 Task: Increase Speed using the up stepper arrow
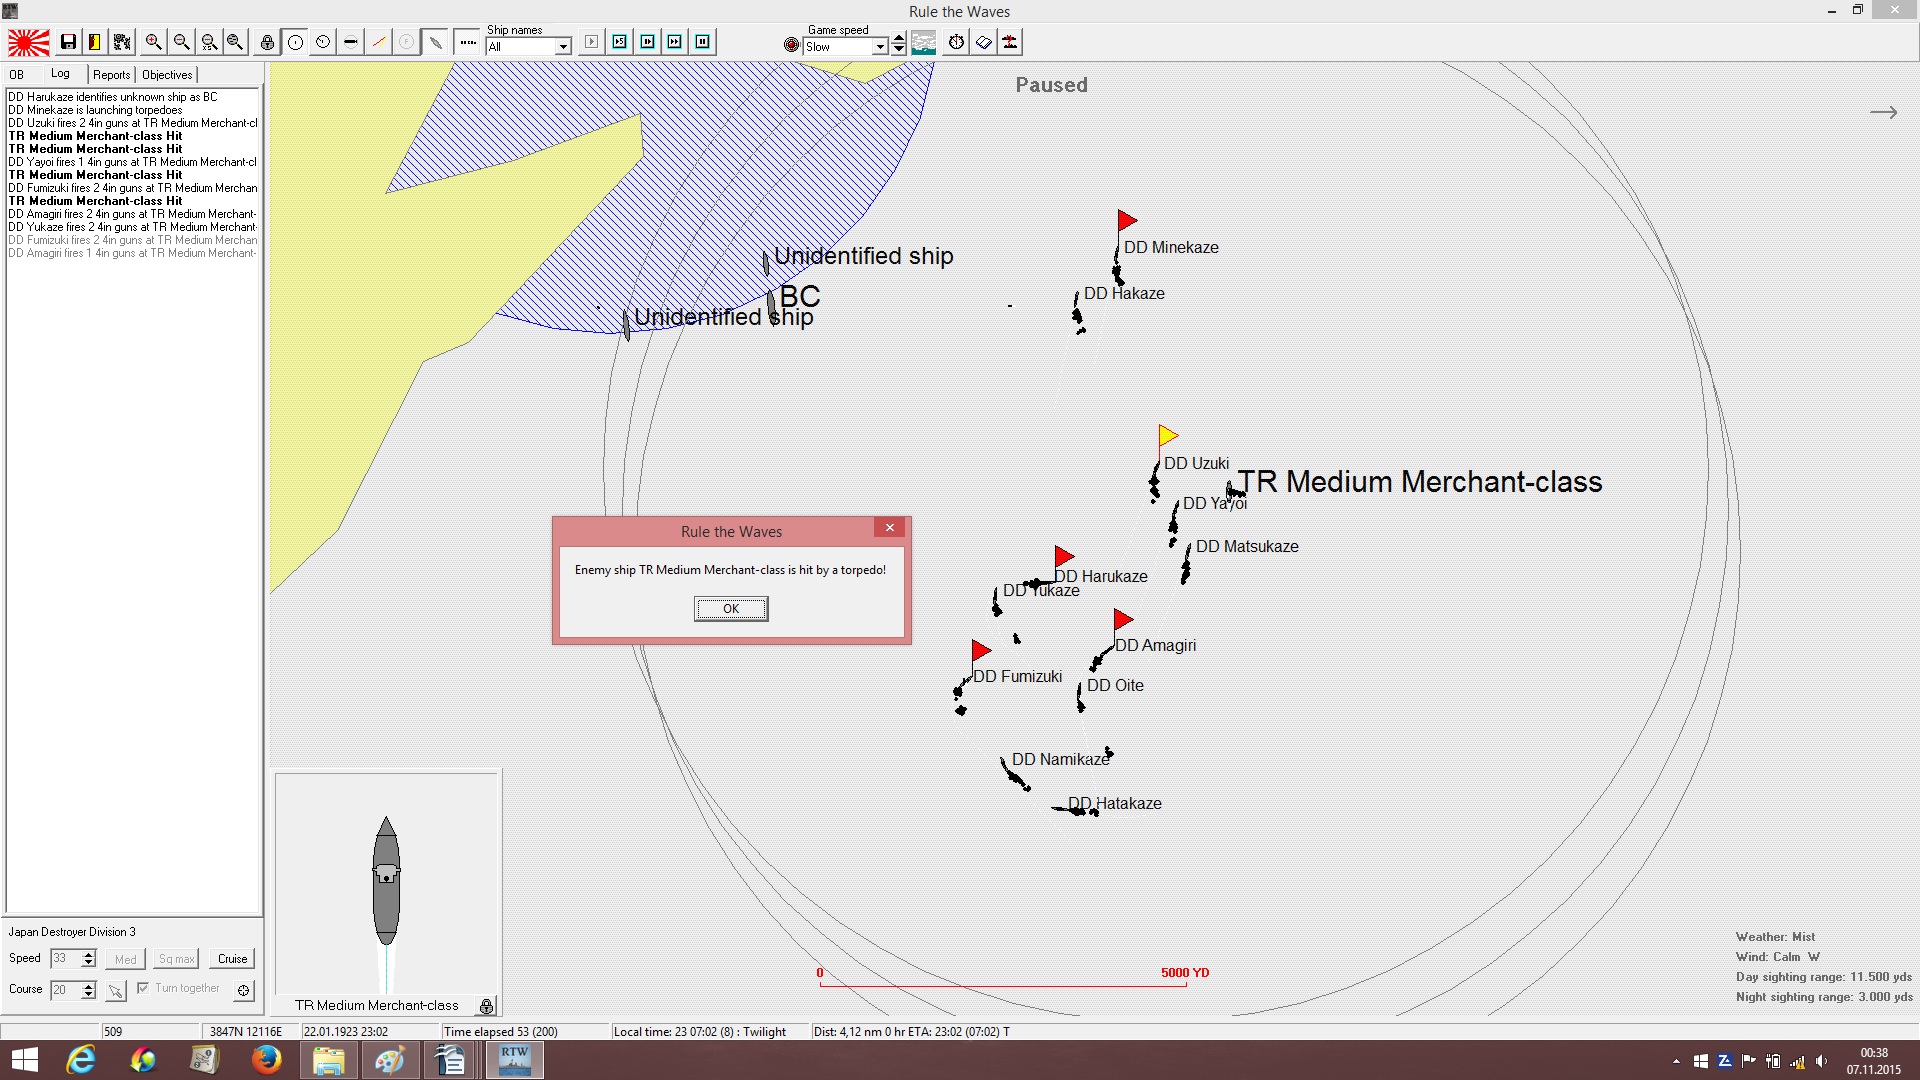point(88,954)
